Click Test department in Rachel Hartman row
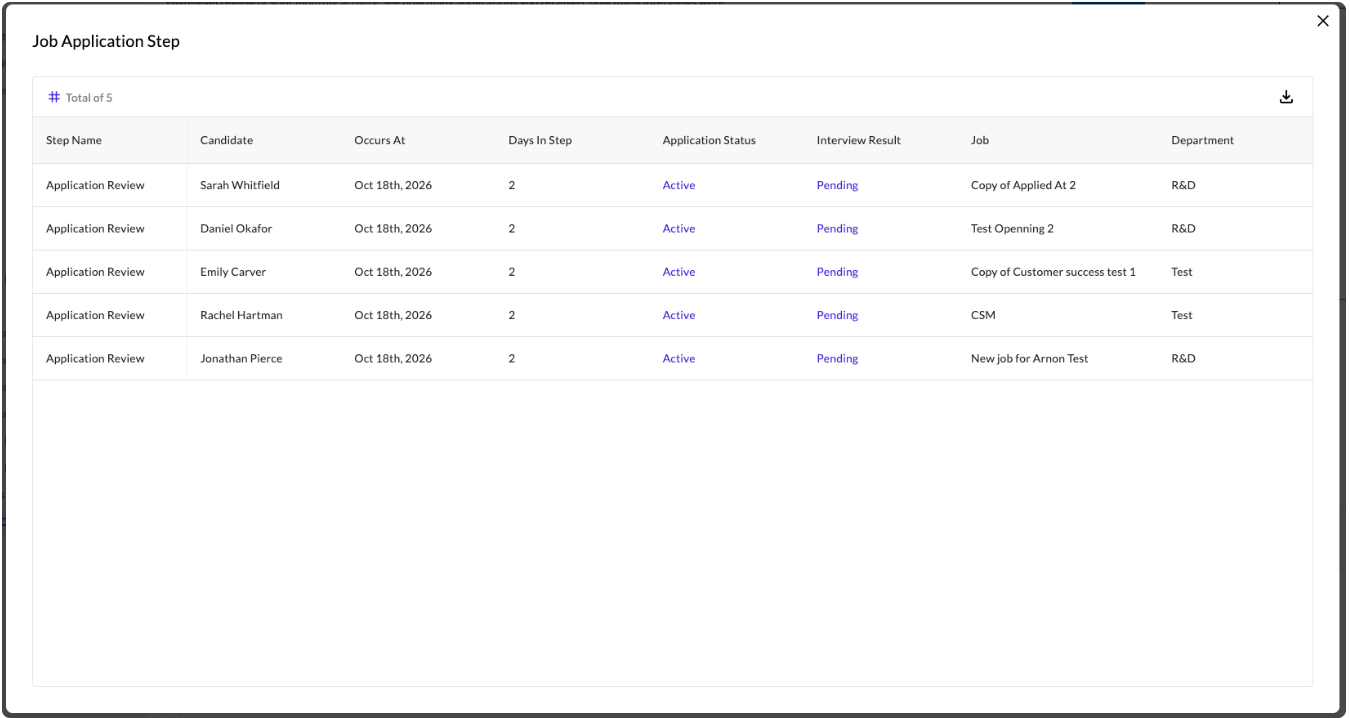The width and height of the screenshot is (1350, 718). point(1182,315)
